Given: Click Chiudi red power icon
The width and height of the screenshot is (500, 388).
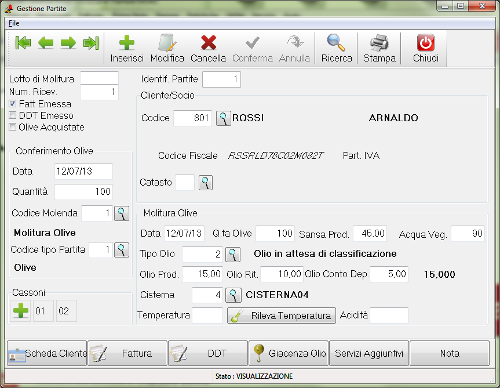Looking at the screenshot, I should [x=426, y=43].
